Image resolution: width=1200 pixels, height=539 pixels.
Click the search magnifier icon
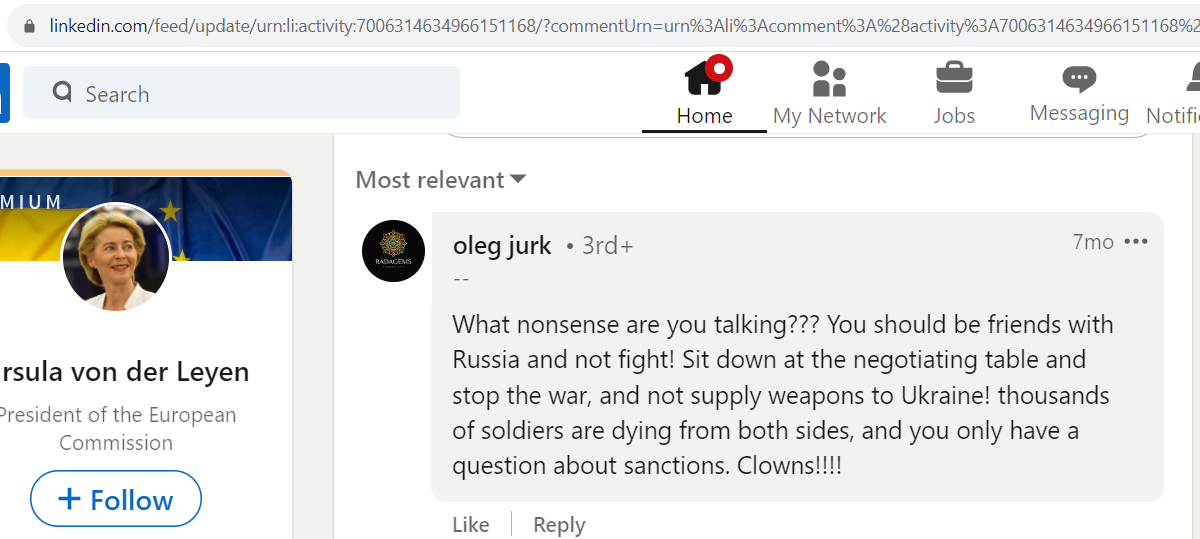coord(62,92)
